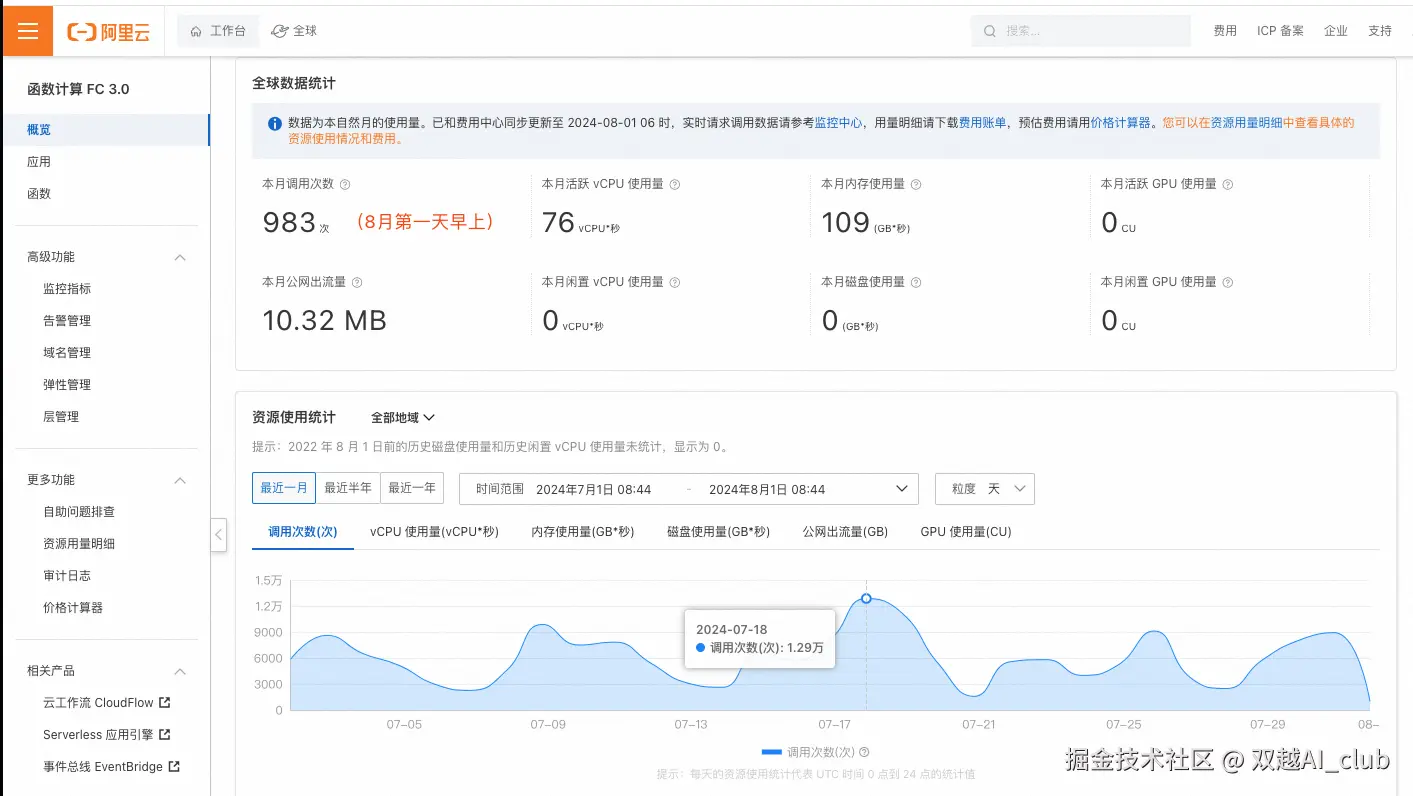Click the end time 2024年8月1日 08:44
Viewport: 1413px width, 796px height.
[x=767, y=490]
